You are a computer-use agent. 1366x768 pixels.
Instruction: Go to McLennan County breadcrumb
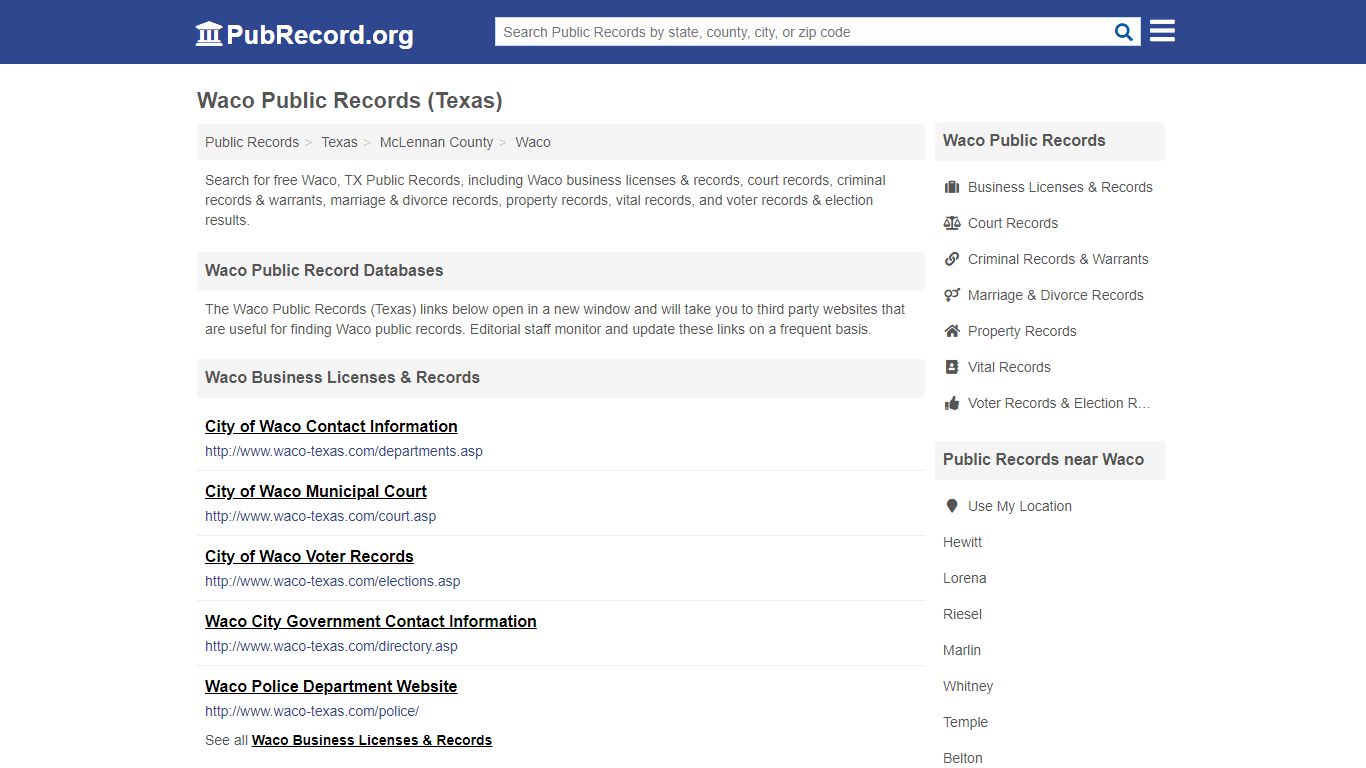pos(436,142)
